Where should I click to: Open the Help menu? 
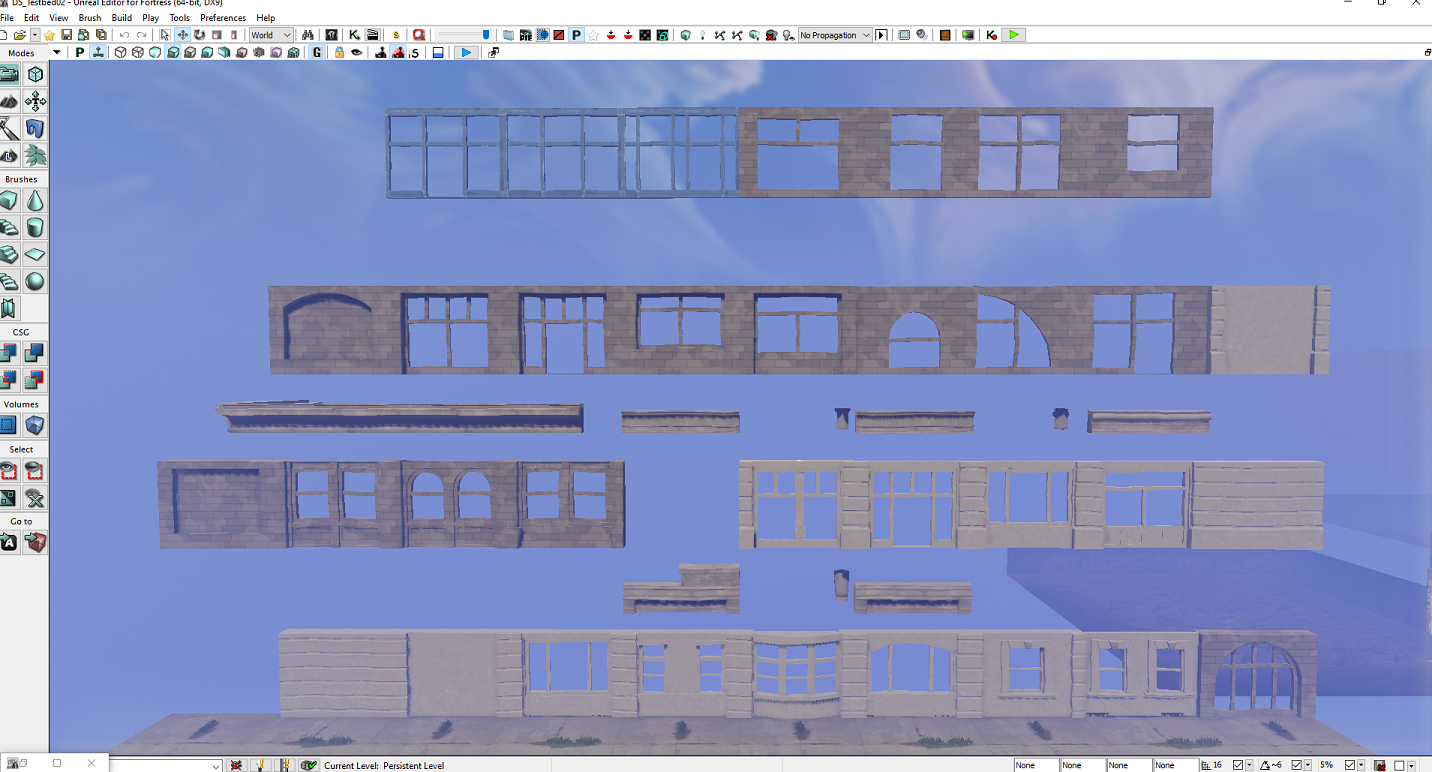[266, 18]
